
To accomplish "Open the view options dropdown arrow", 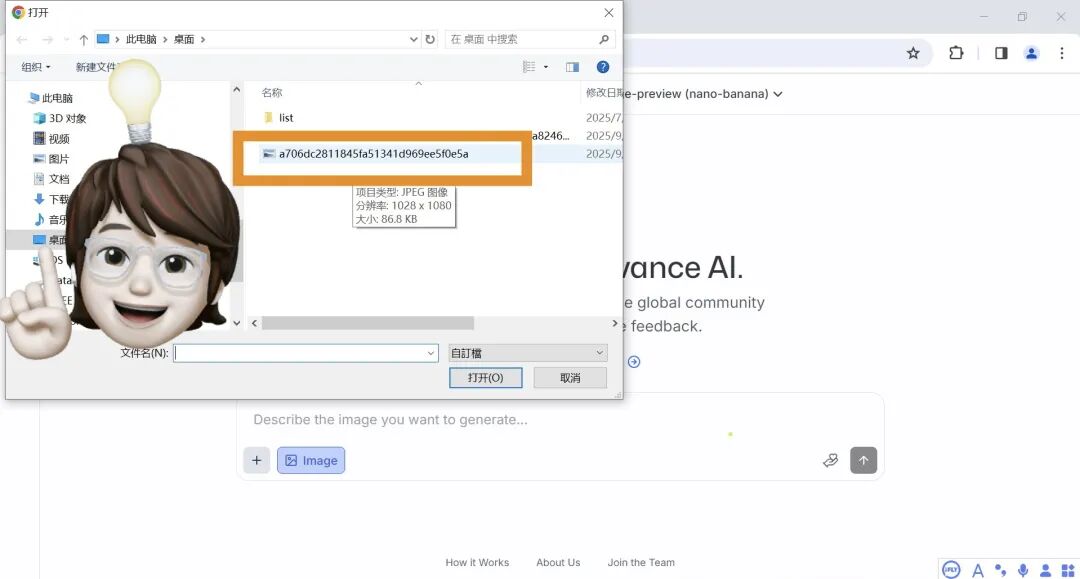I will 546,67.
